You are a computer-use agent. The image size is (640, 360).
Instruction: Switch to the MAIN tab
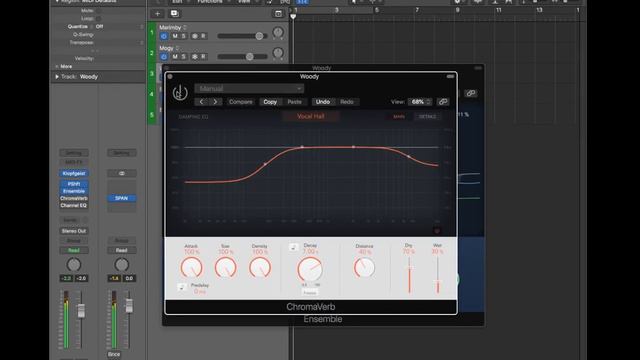[x=399, y=117]
